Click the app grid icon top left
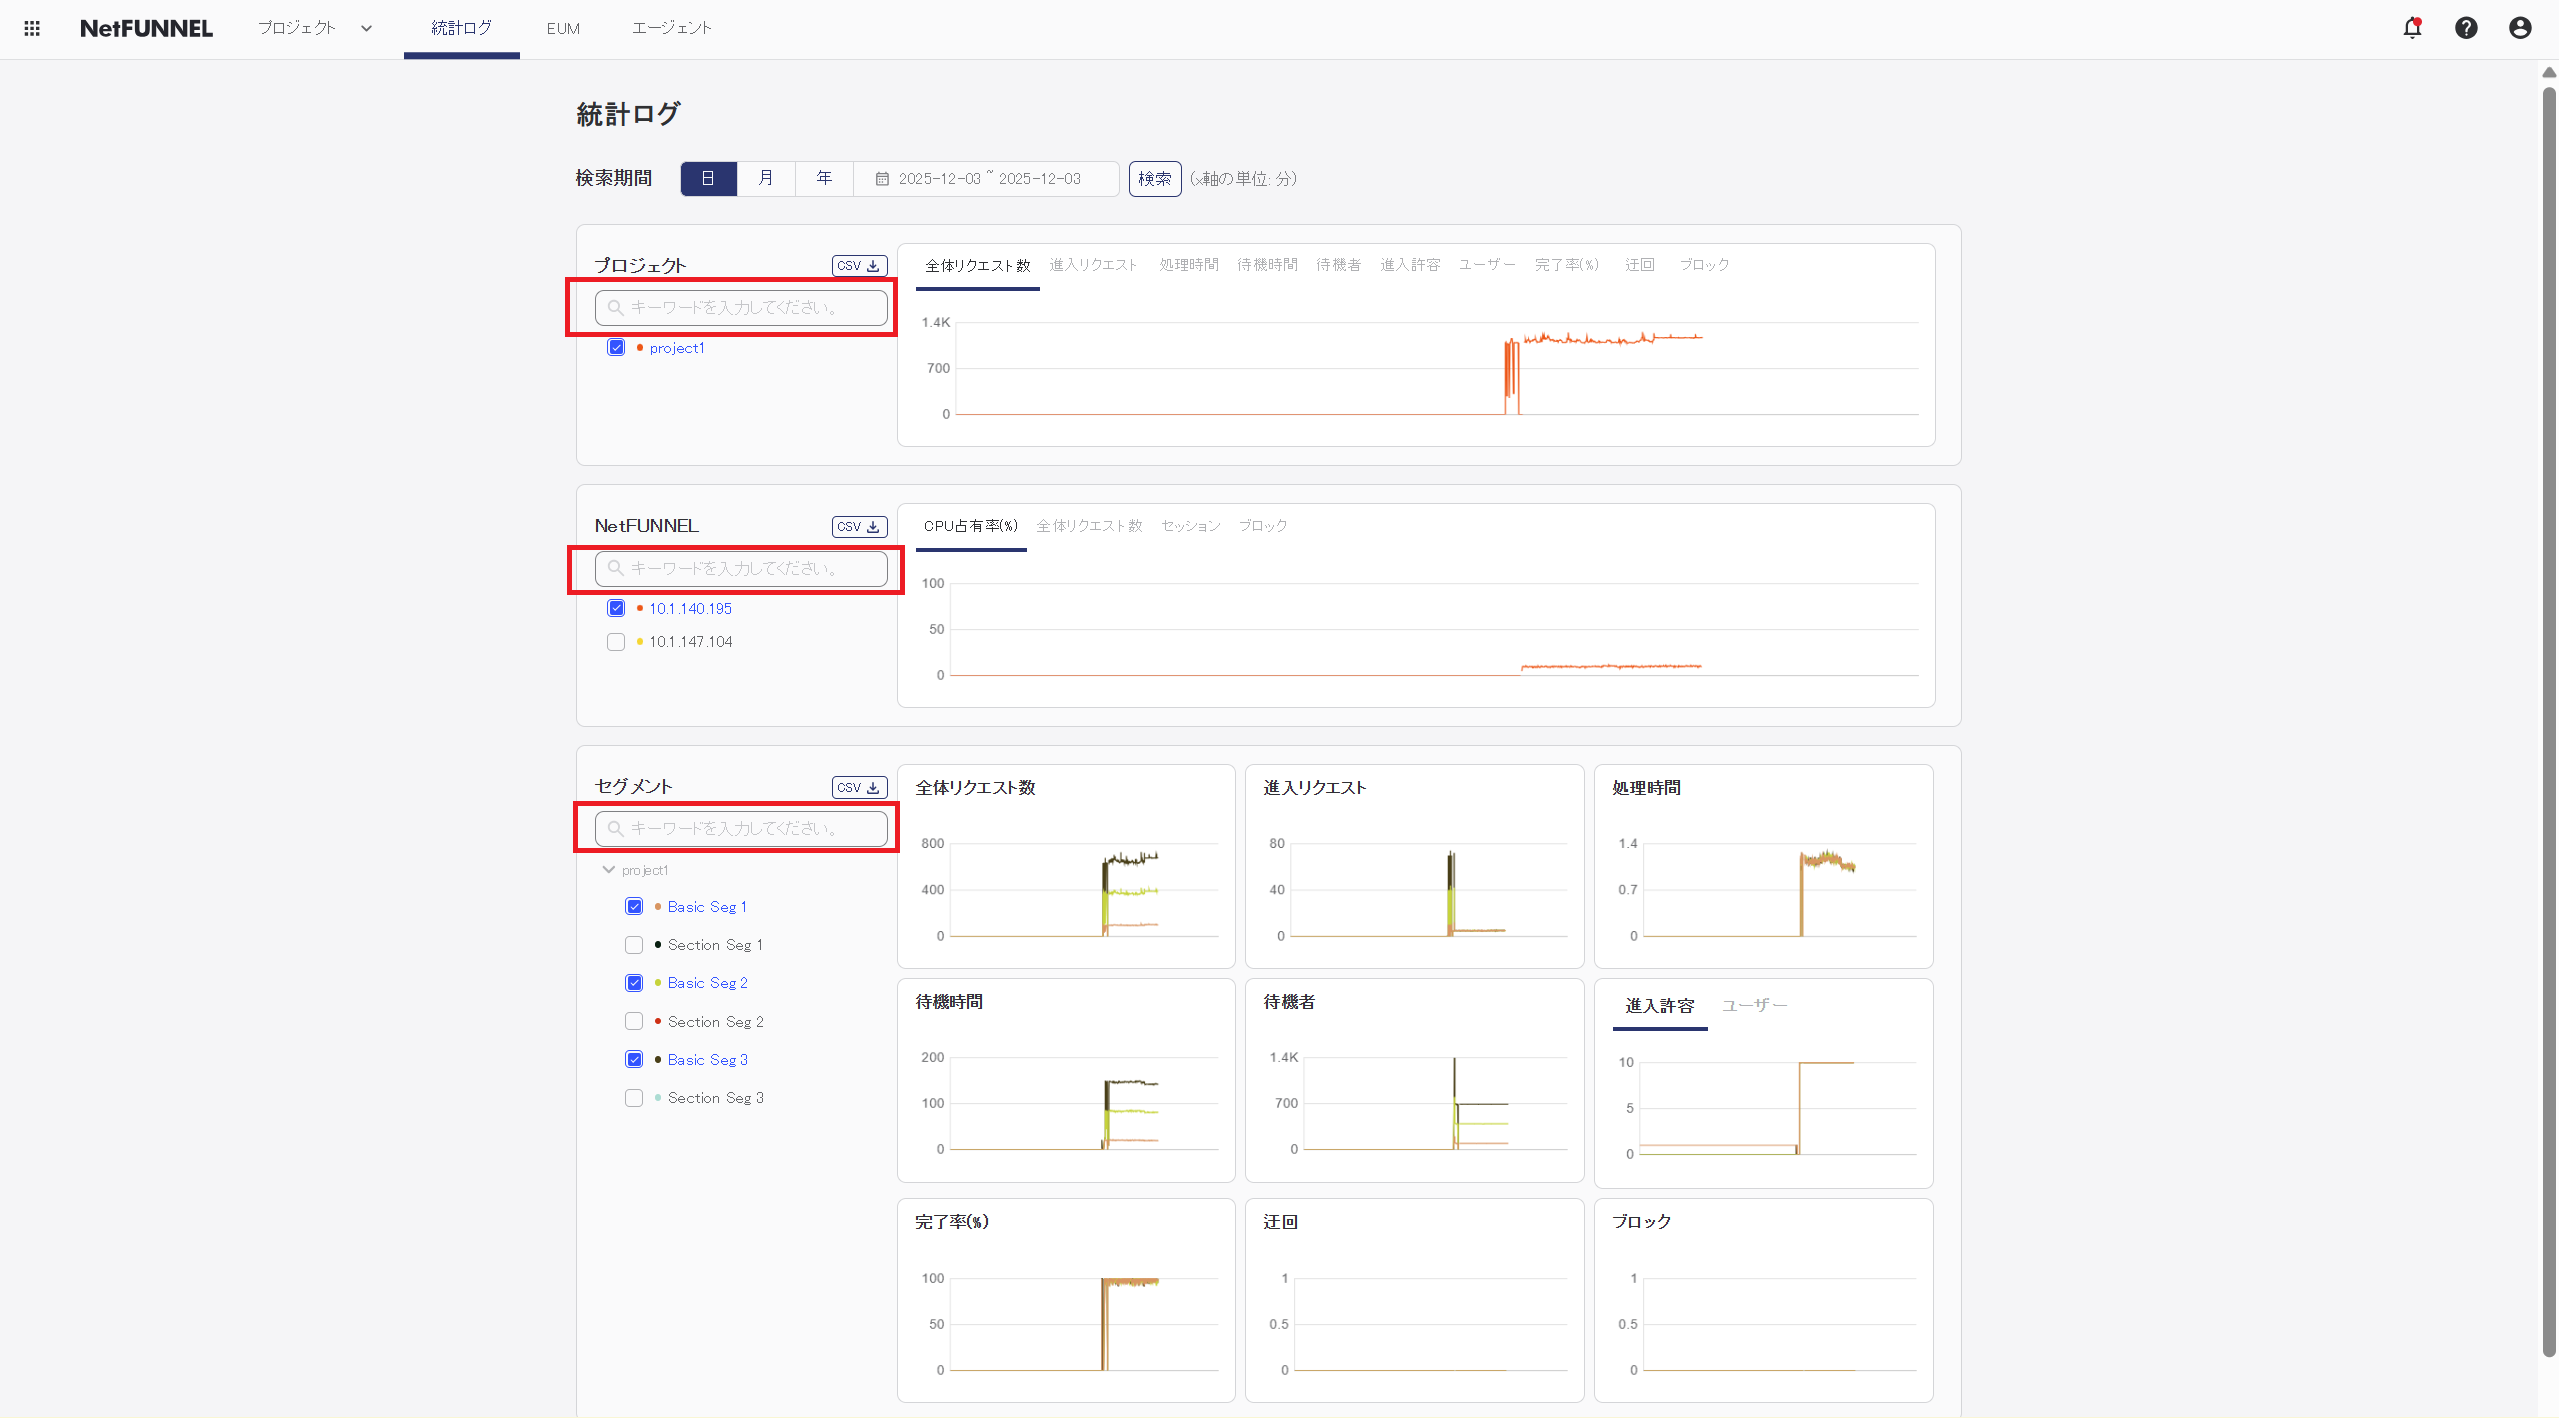Screen dimensions: 2559x1418 coord(31,27)
